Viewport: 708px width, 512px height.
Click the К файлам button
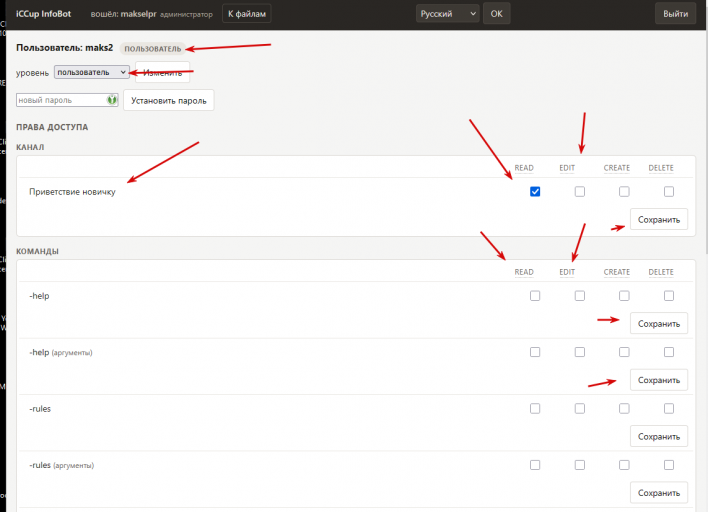[247, 14]
